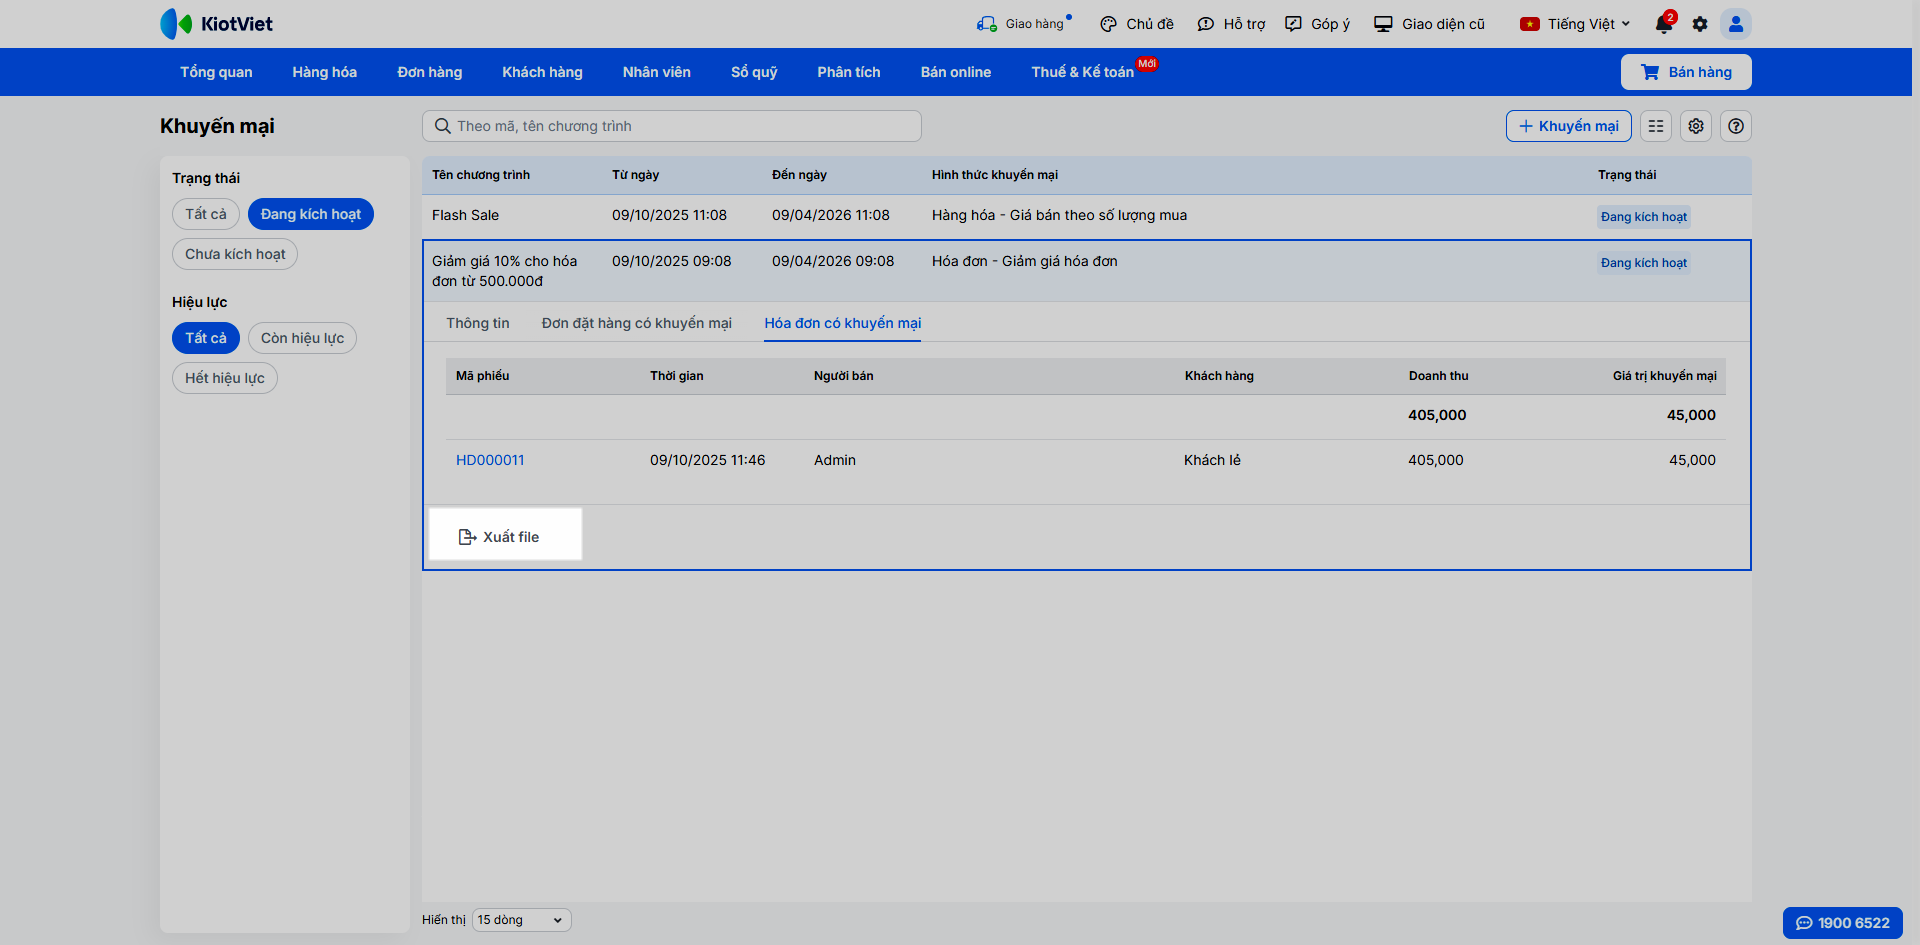This screenshot has width=1920, height=945.
Task: Open the Thuế & Kế toán menu
Action: click(1083, 72)
